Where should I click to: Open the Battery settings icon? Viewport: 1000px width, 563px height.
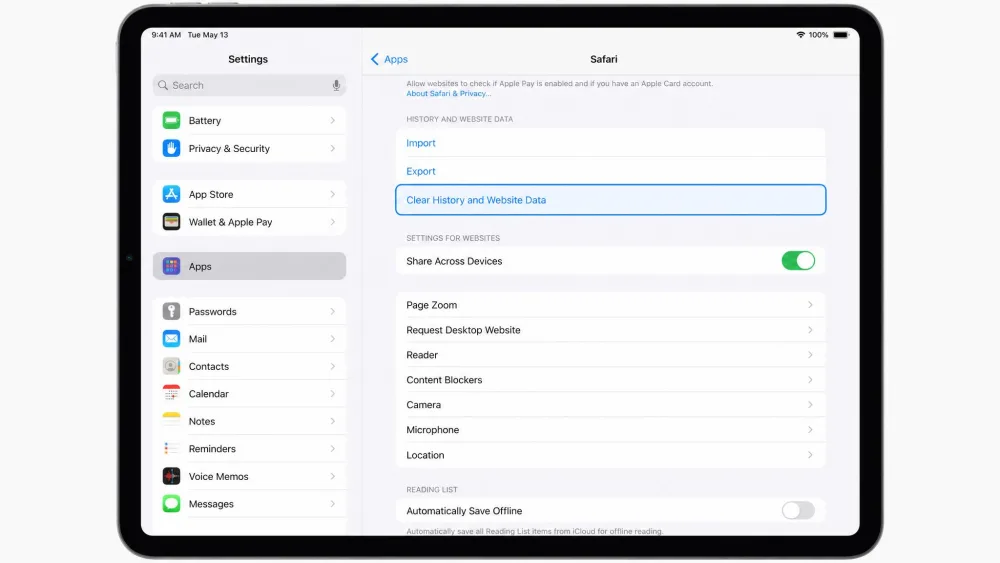tap(171, 121)
